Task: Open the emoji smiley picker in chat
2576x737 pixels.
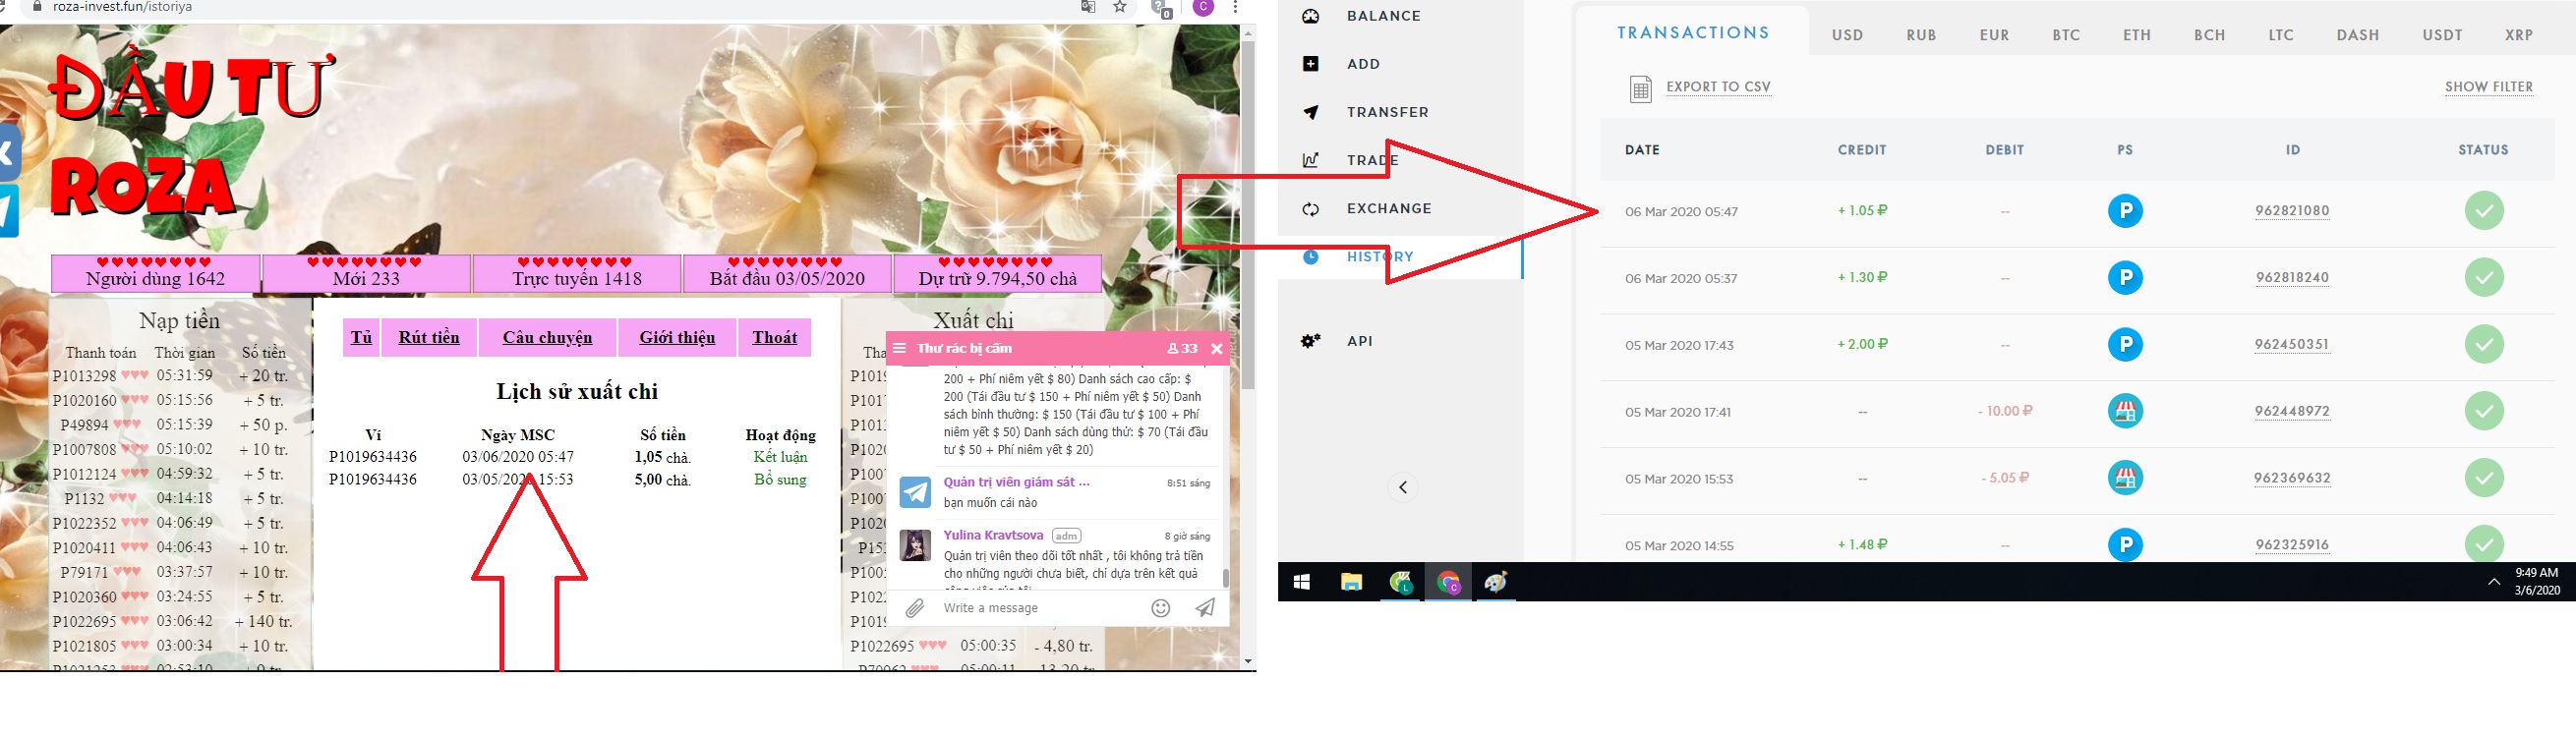Action: point(1160,608)
